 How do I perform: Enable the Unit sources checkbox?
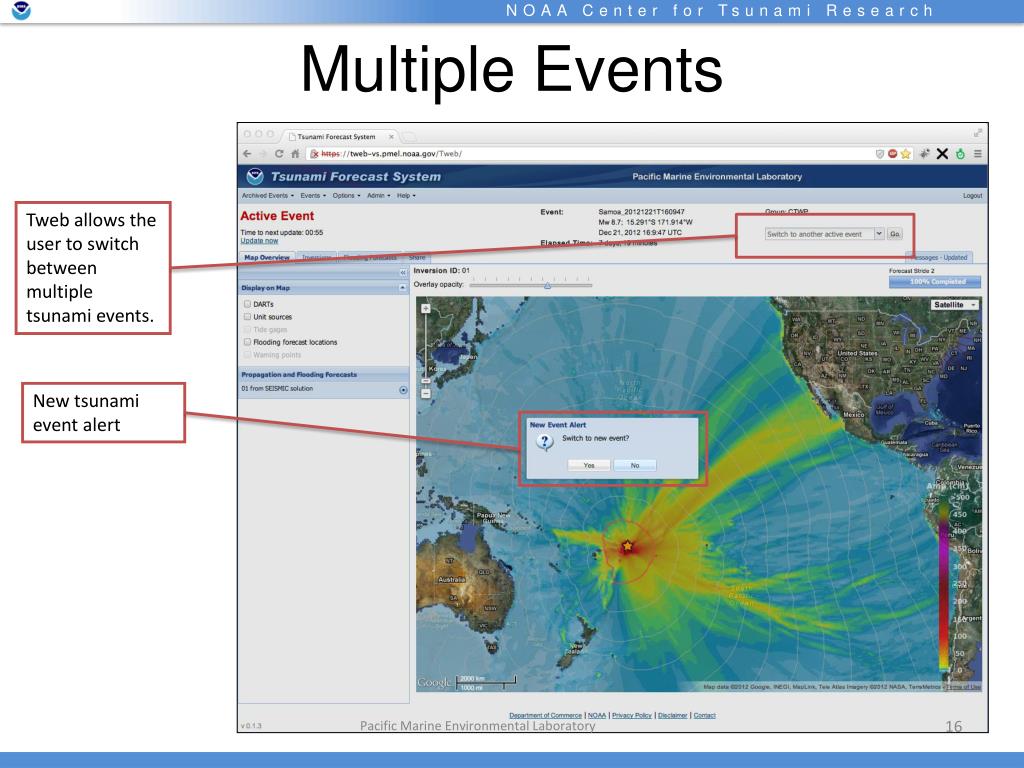(x=248, y=317)
